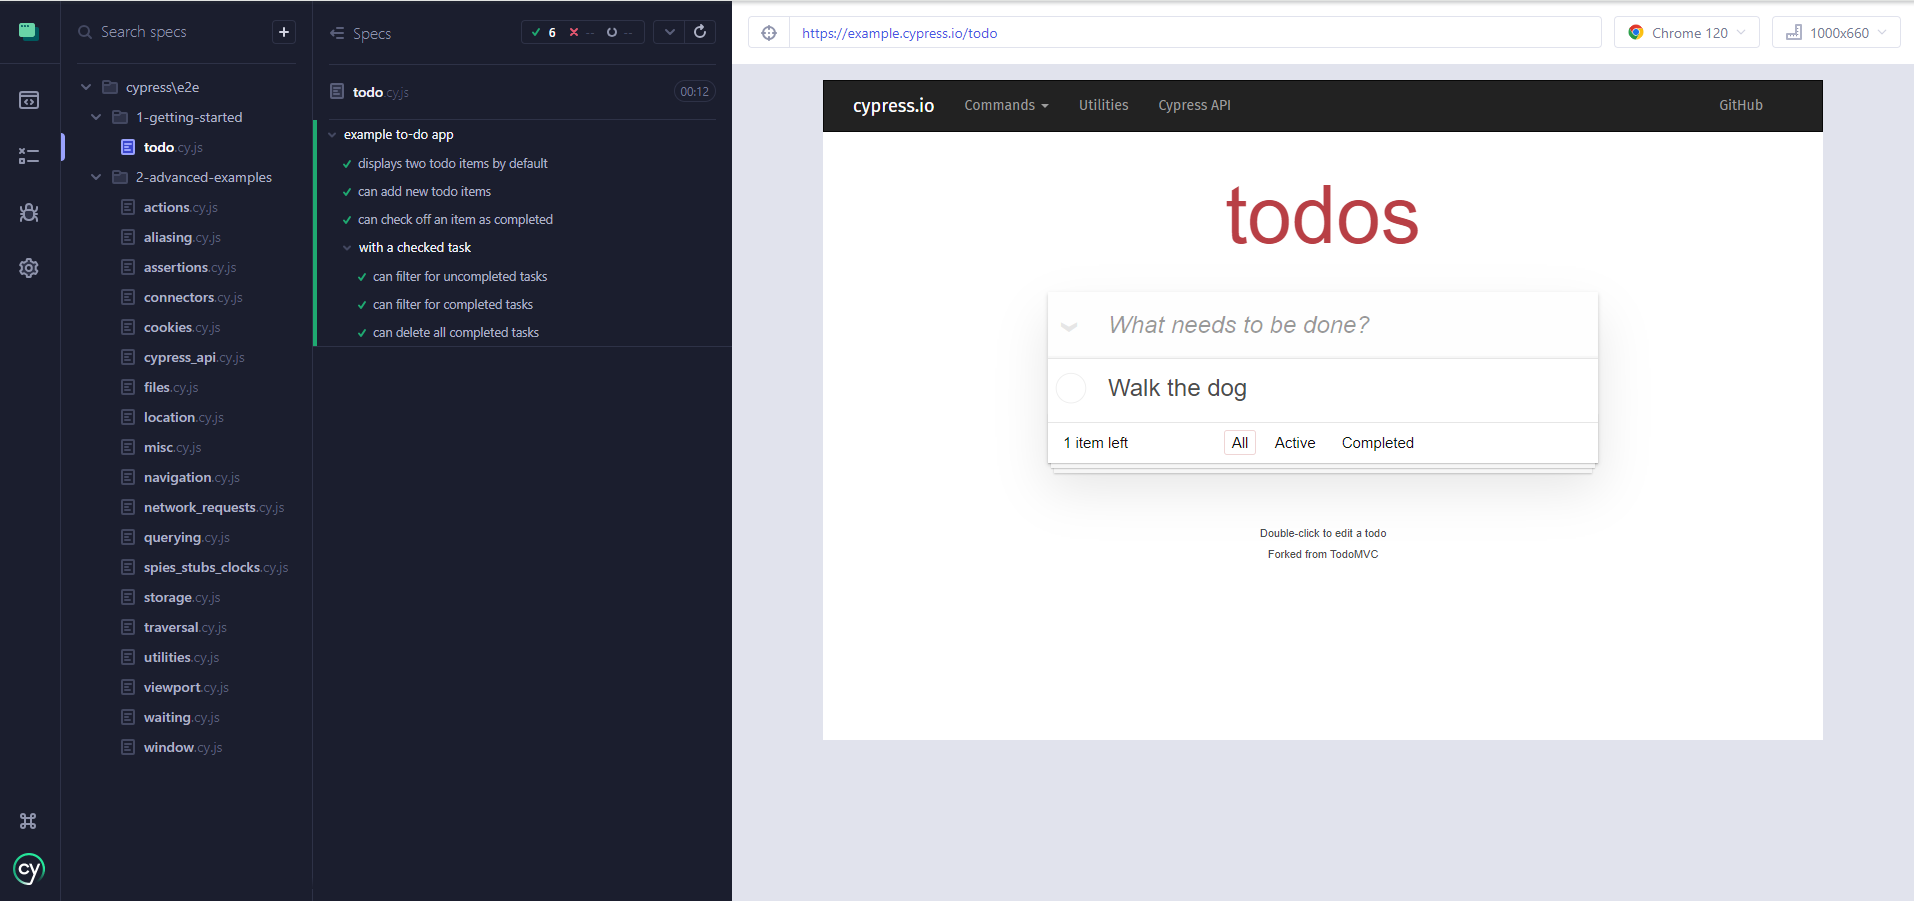The width and height of the screenshot is (1914, 901).
Task: Open the Chrome 120 browser dropdown
Action: 1687,32
